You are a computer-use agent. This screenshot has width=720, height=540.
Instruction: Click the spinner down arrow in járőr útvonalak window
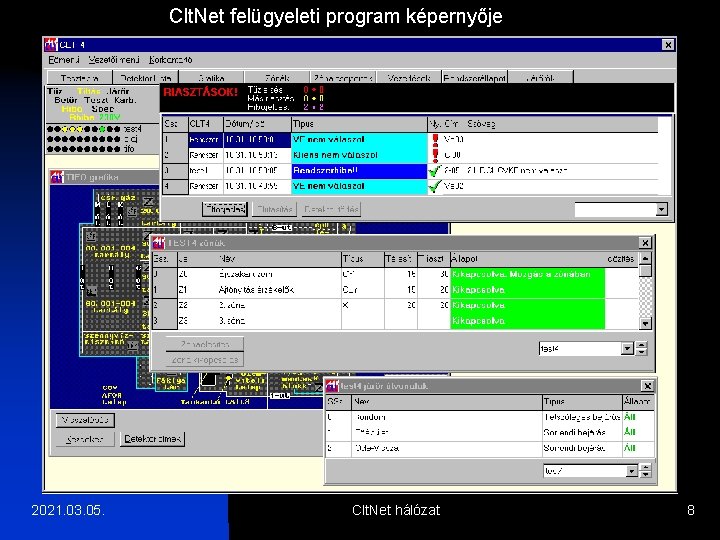(x=646, y=474)
